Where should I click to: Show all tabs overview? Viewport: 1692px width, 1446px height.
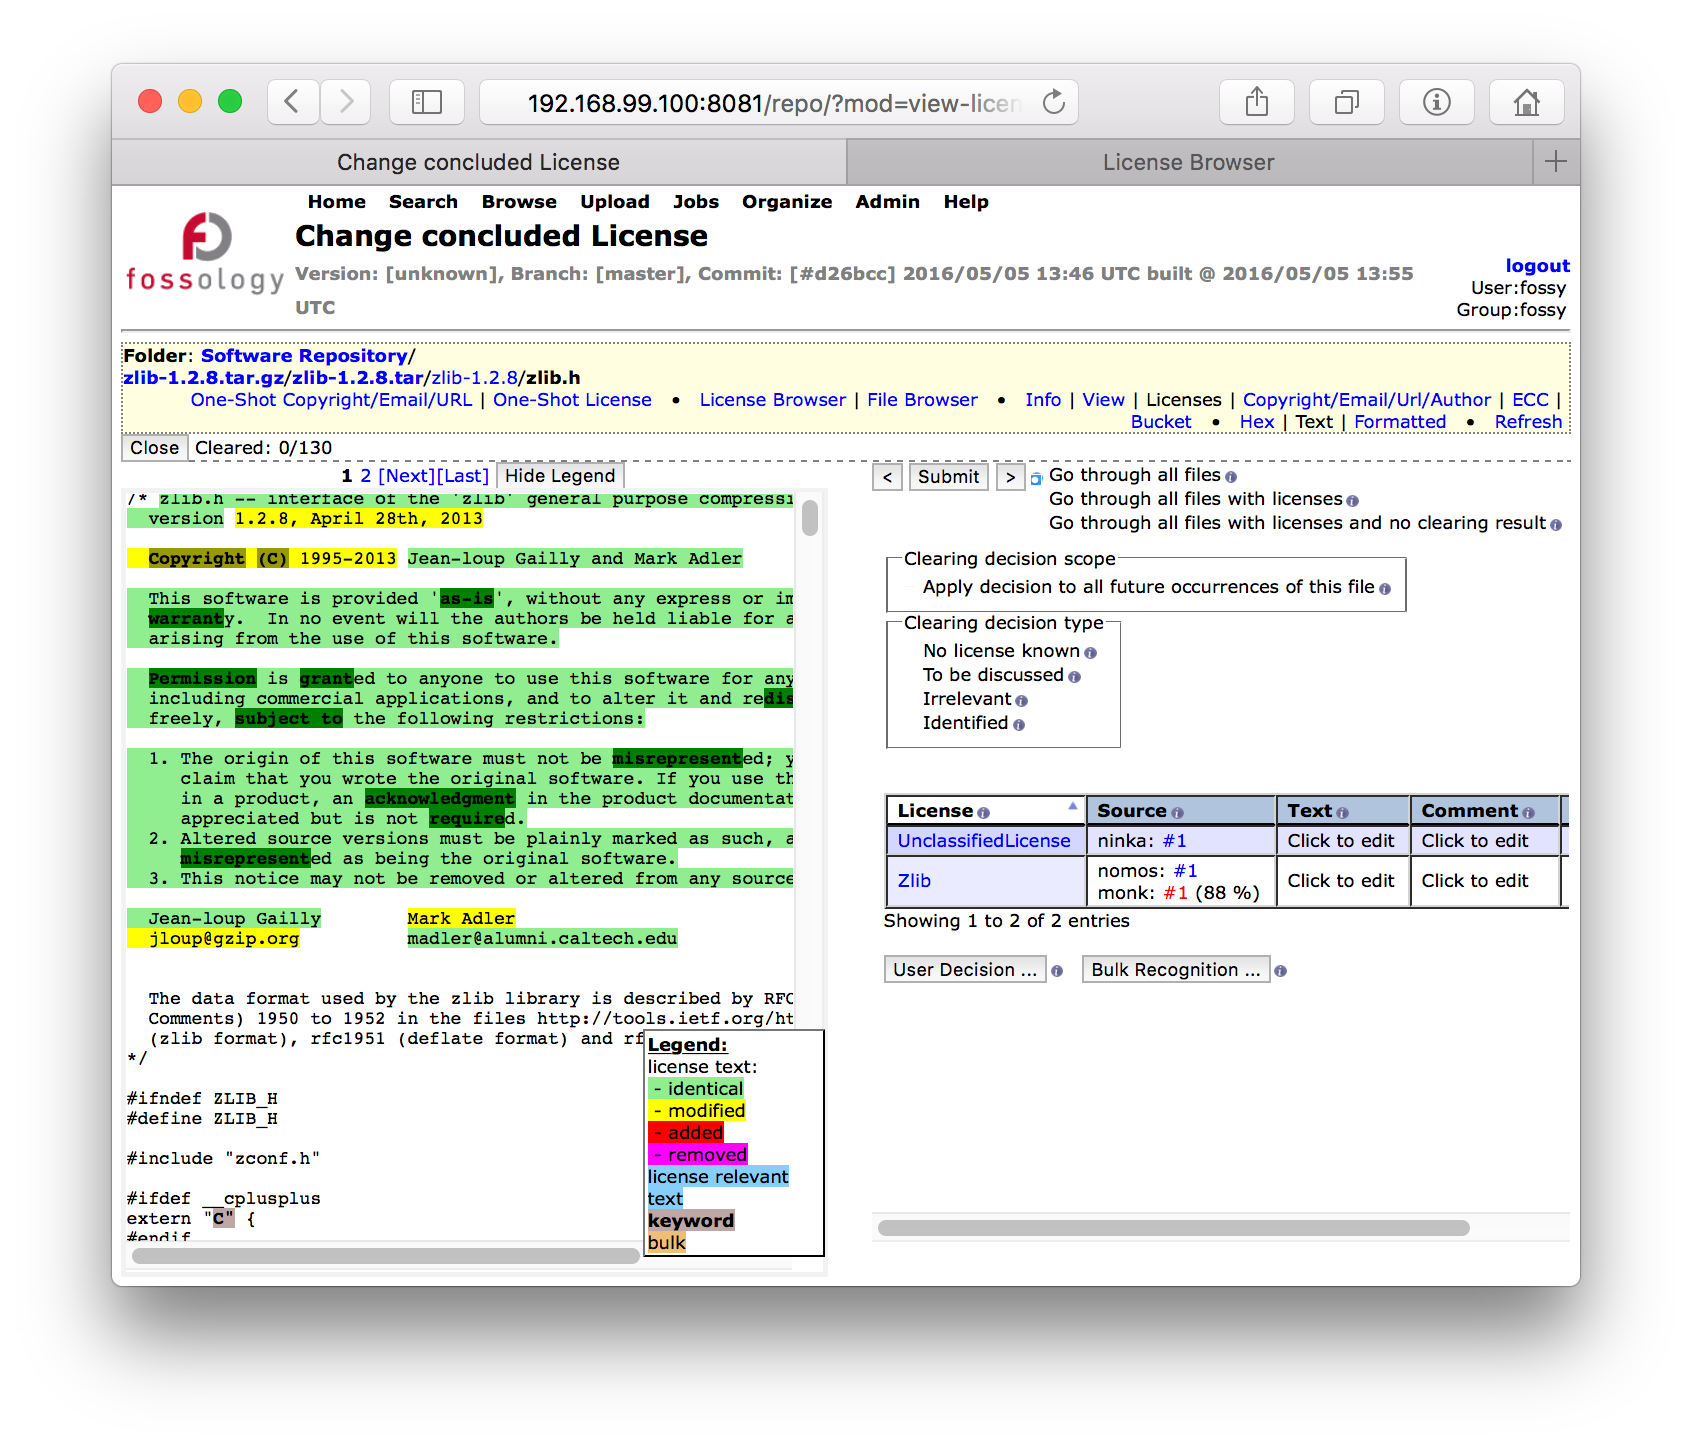pyautogui.click(x=1347, y=102)
